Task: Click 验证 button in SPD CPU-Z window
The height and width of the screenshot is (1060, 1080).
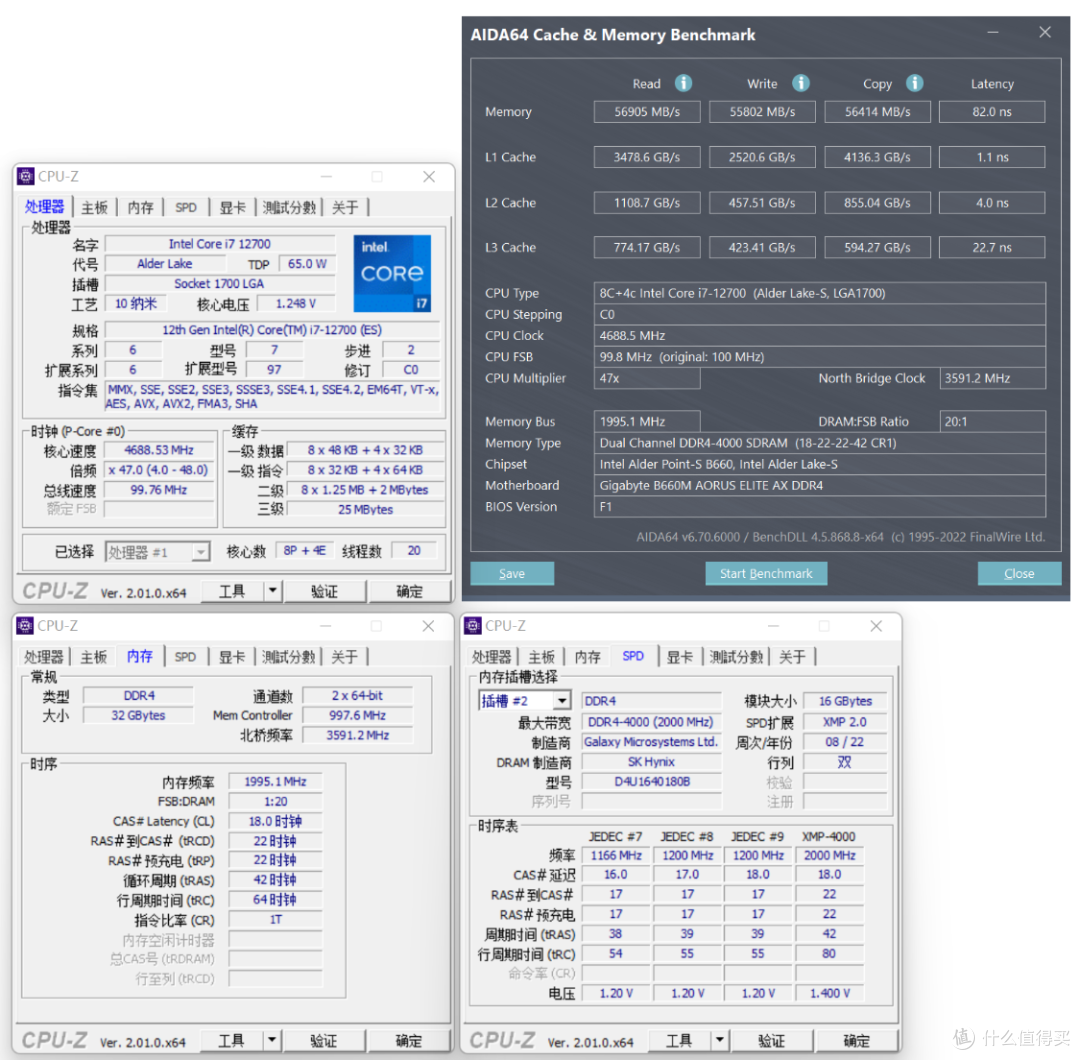Action: point(771,1040)
